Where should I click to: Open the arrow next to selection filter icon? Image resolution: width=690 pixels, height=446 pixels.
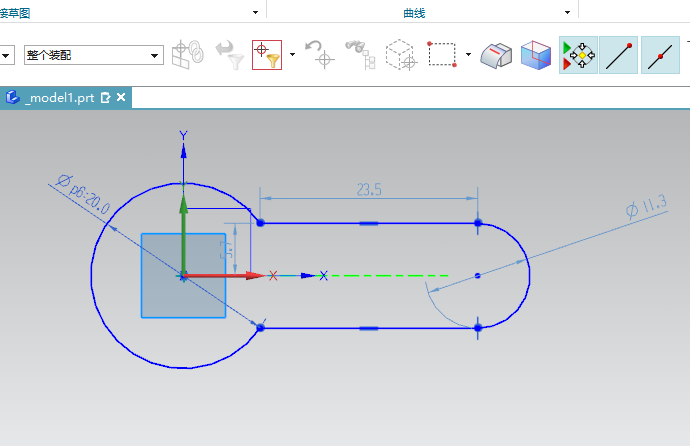click(292, 55)
